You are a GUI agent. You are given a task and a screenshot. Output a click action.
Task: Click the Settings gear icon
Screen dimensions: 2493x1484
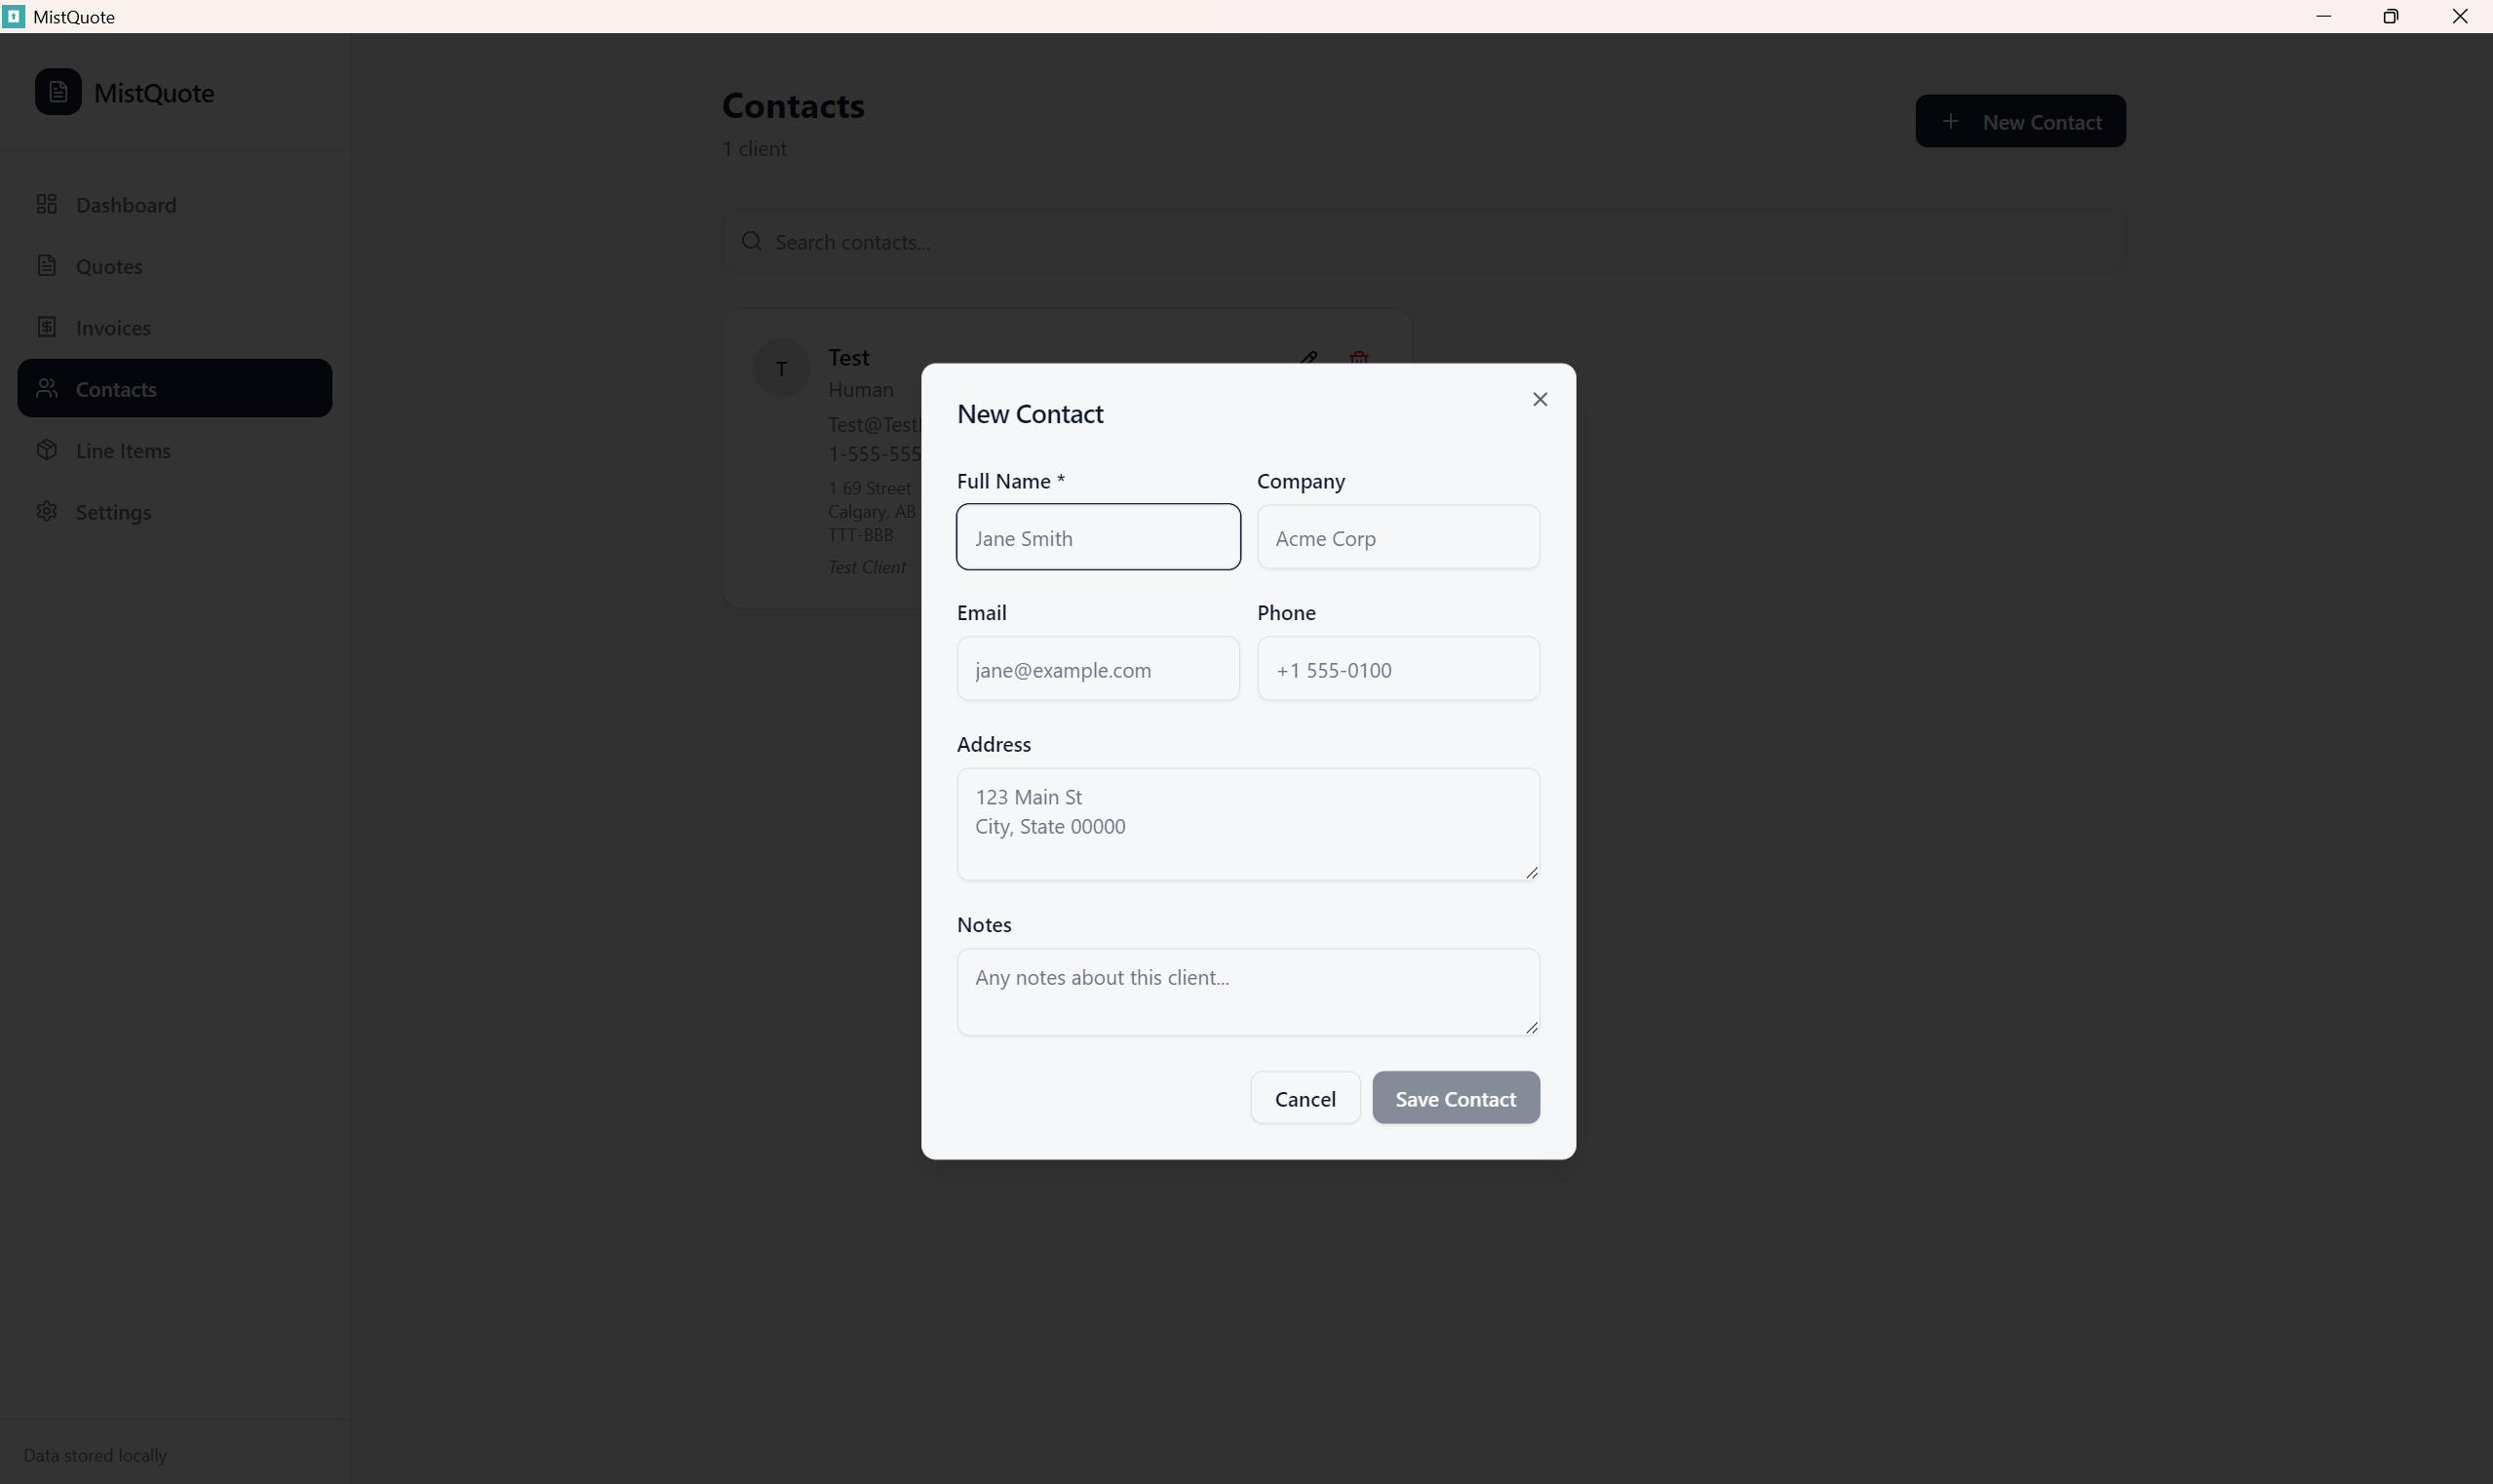coord(47,511)
